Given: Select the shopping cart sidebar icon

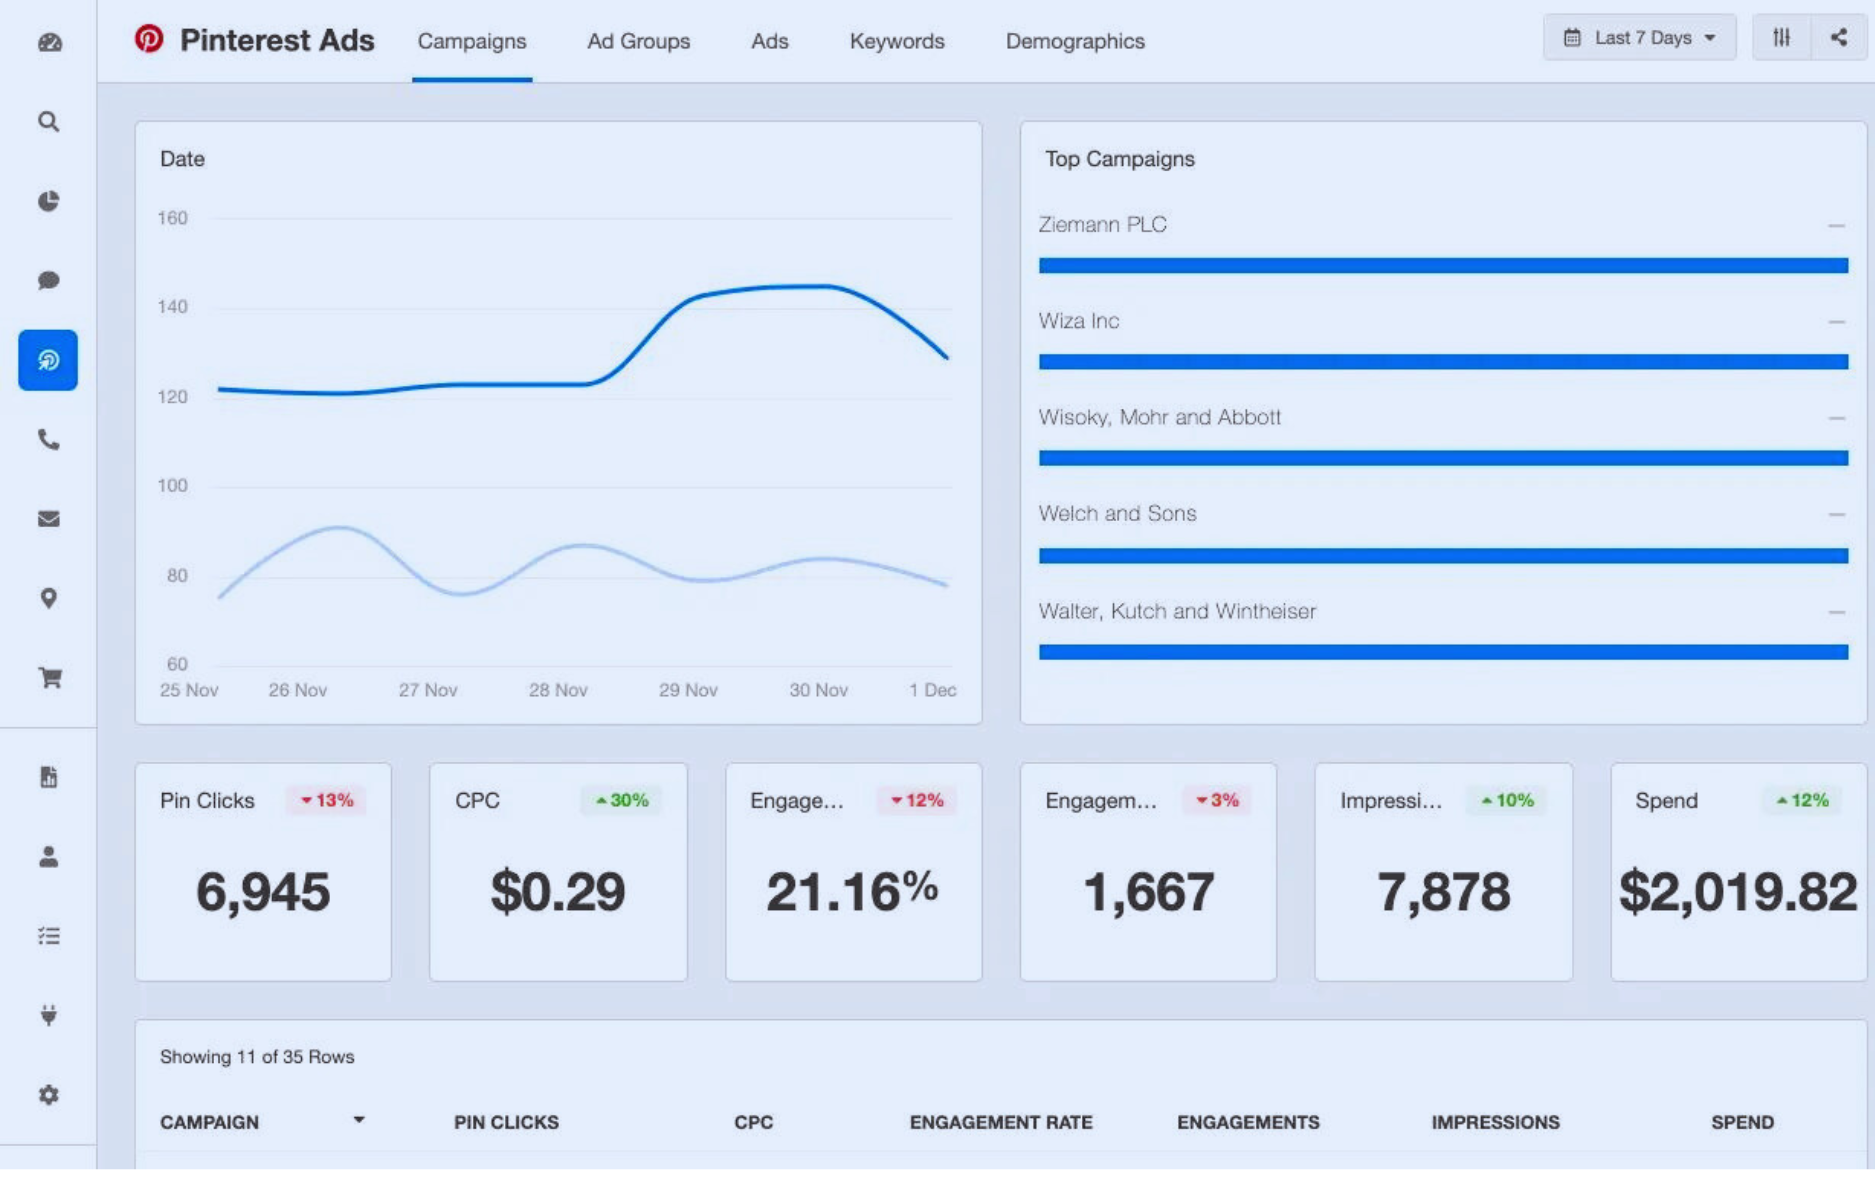Looking at the screenshot, I should pos(49,678).
